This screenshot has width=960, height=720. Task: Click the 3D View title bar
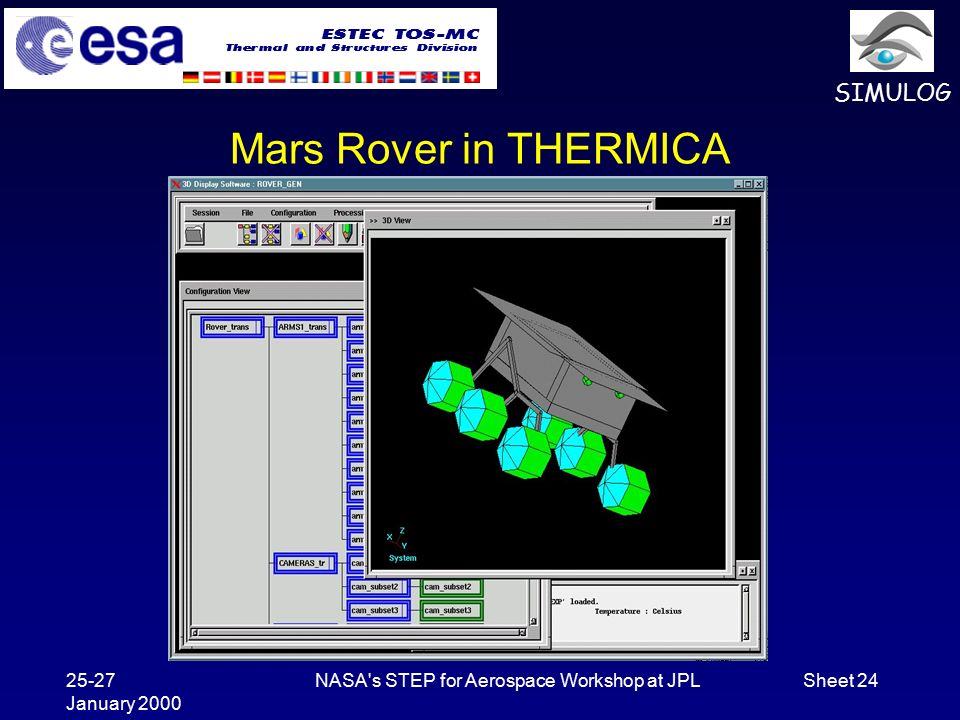(x=549, y=220)
